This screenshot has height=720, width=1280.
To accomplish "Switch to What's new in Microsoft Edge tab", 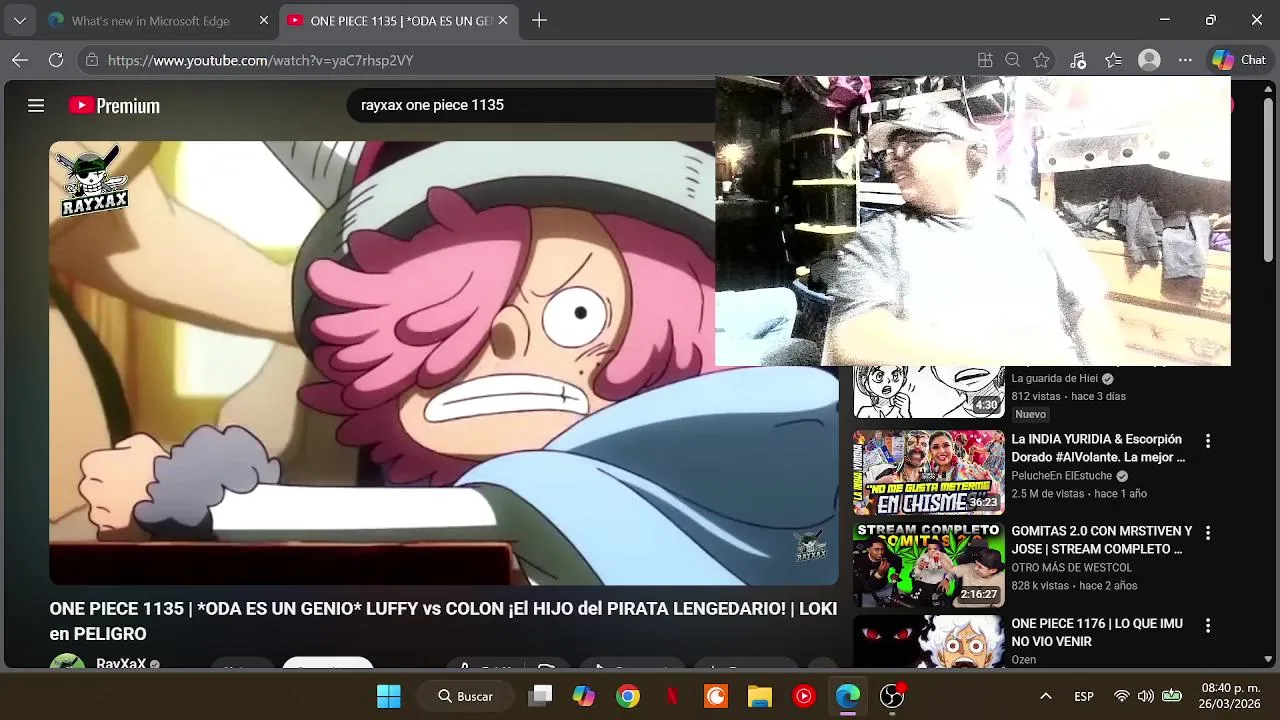I will [x=150, y=20].
